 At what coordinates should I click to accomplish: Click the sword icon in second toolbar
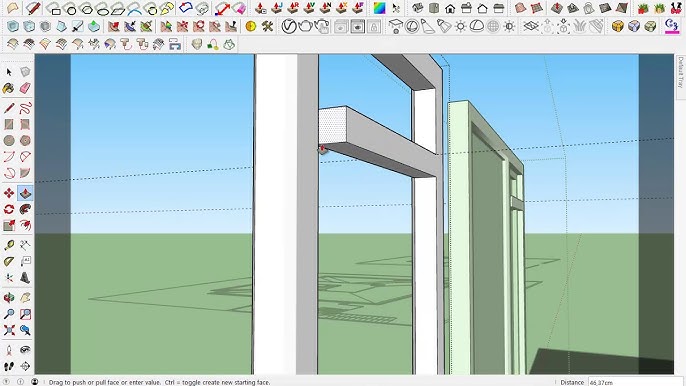77,27
